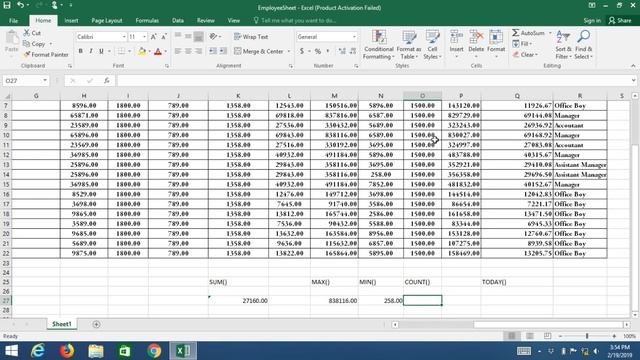
Task: Apply font color with red A icon
Action: 158,51
